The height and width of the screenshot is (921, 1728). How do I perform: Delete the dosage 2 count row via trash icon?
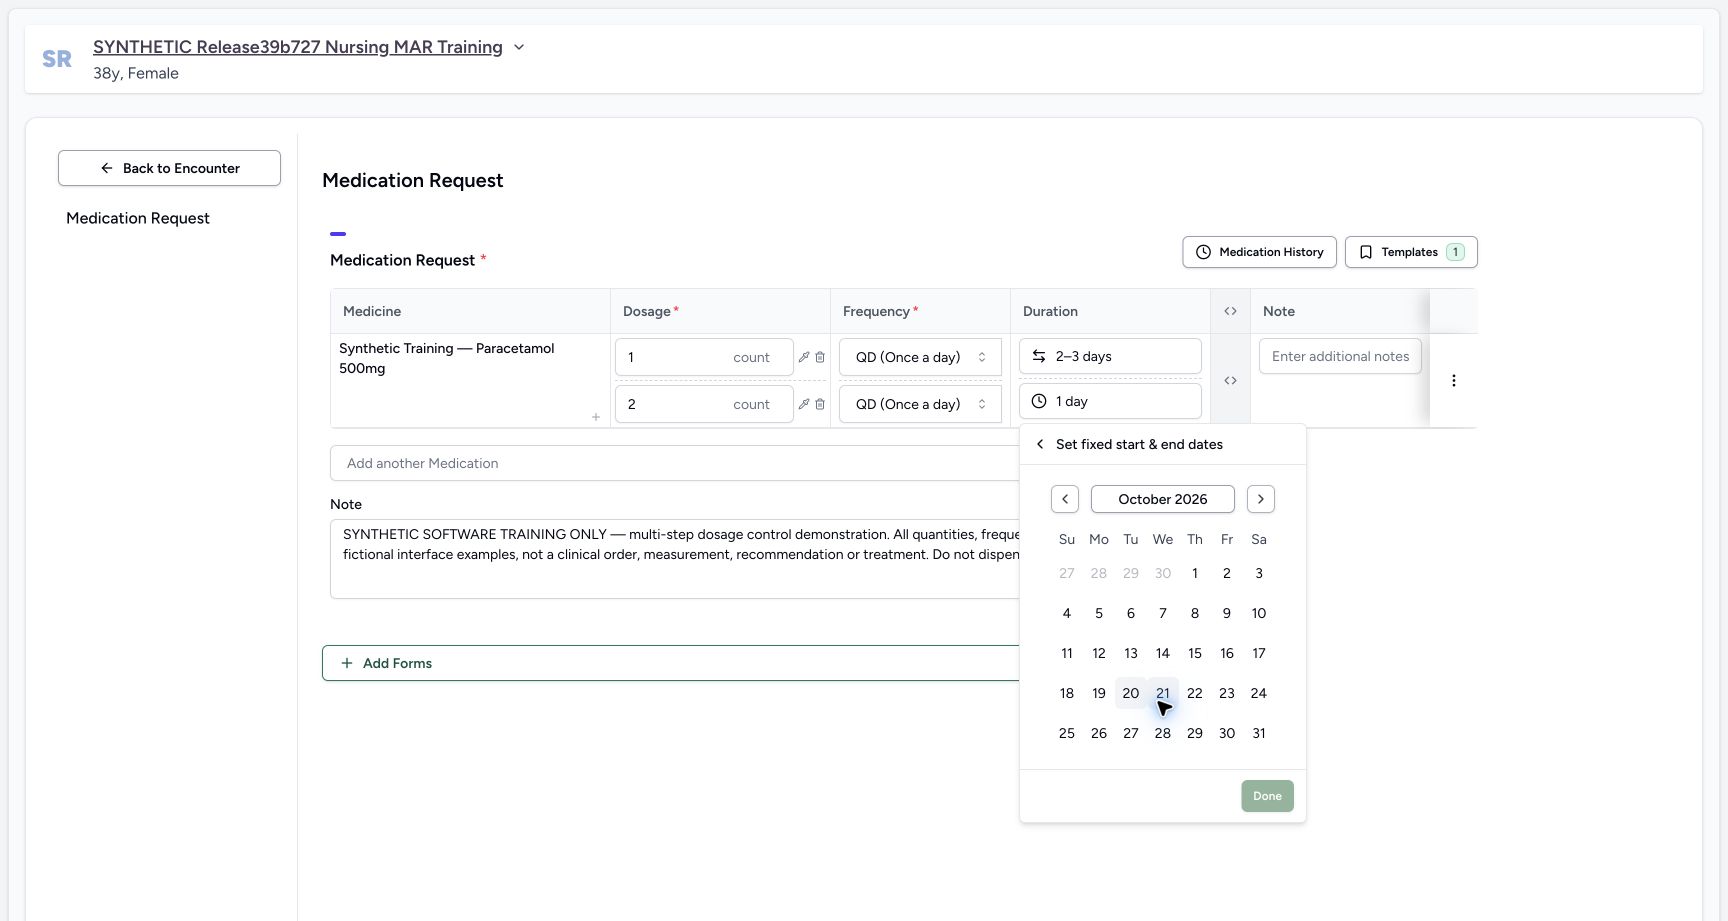[820, 404]
